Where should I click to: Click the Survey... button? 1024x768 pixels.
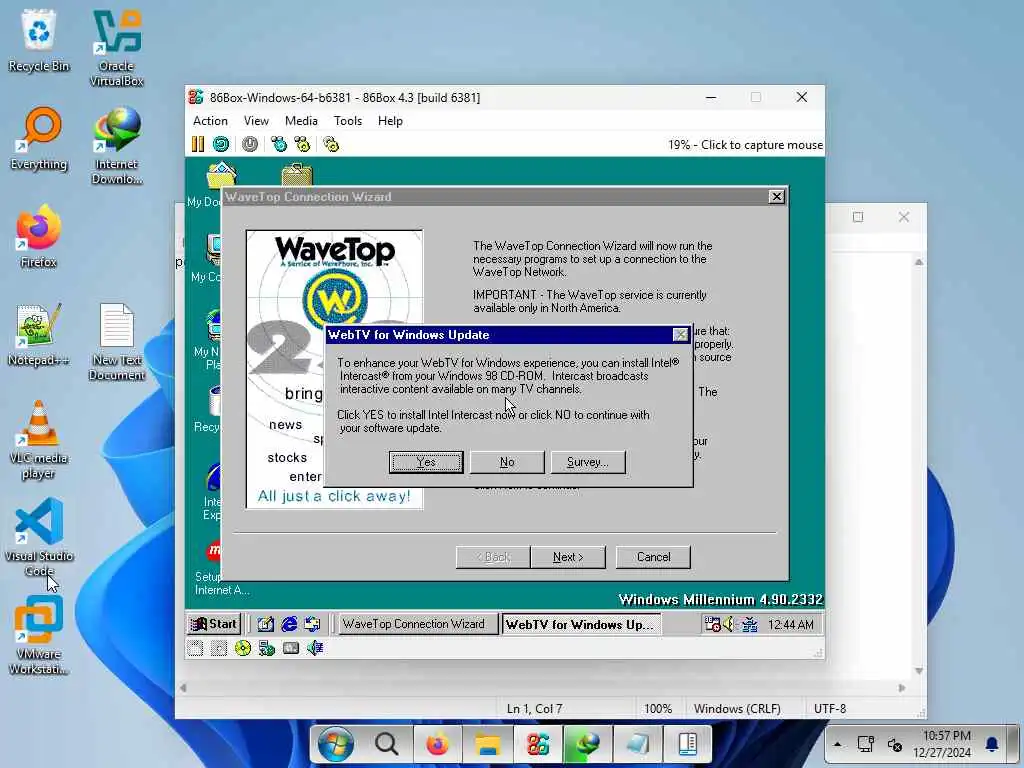click(587, 462)
